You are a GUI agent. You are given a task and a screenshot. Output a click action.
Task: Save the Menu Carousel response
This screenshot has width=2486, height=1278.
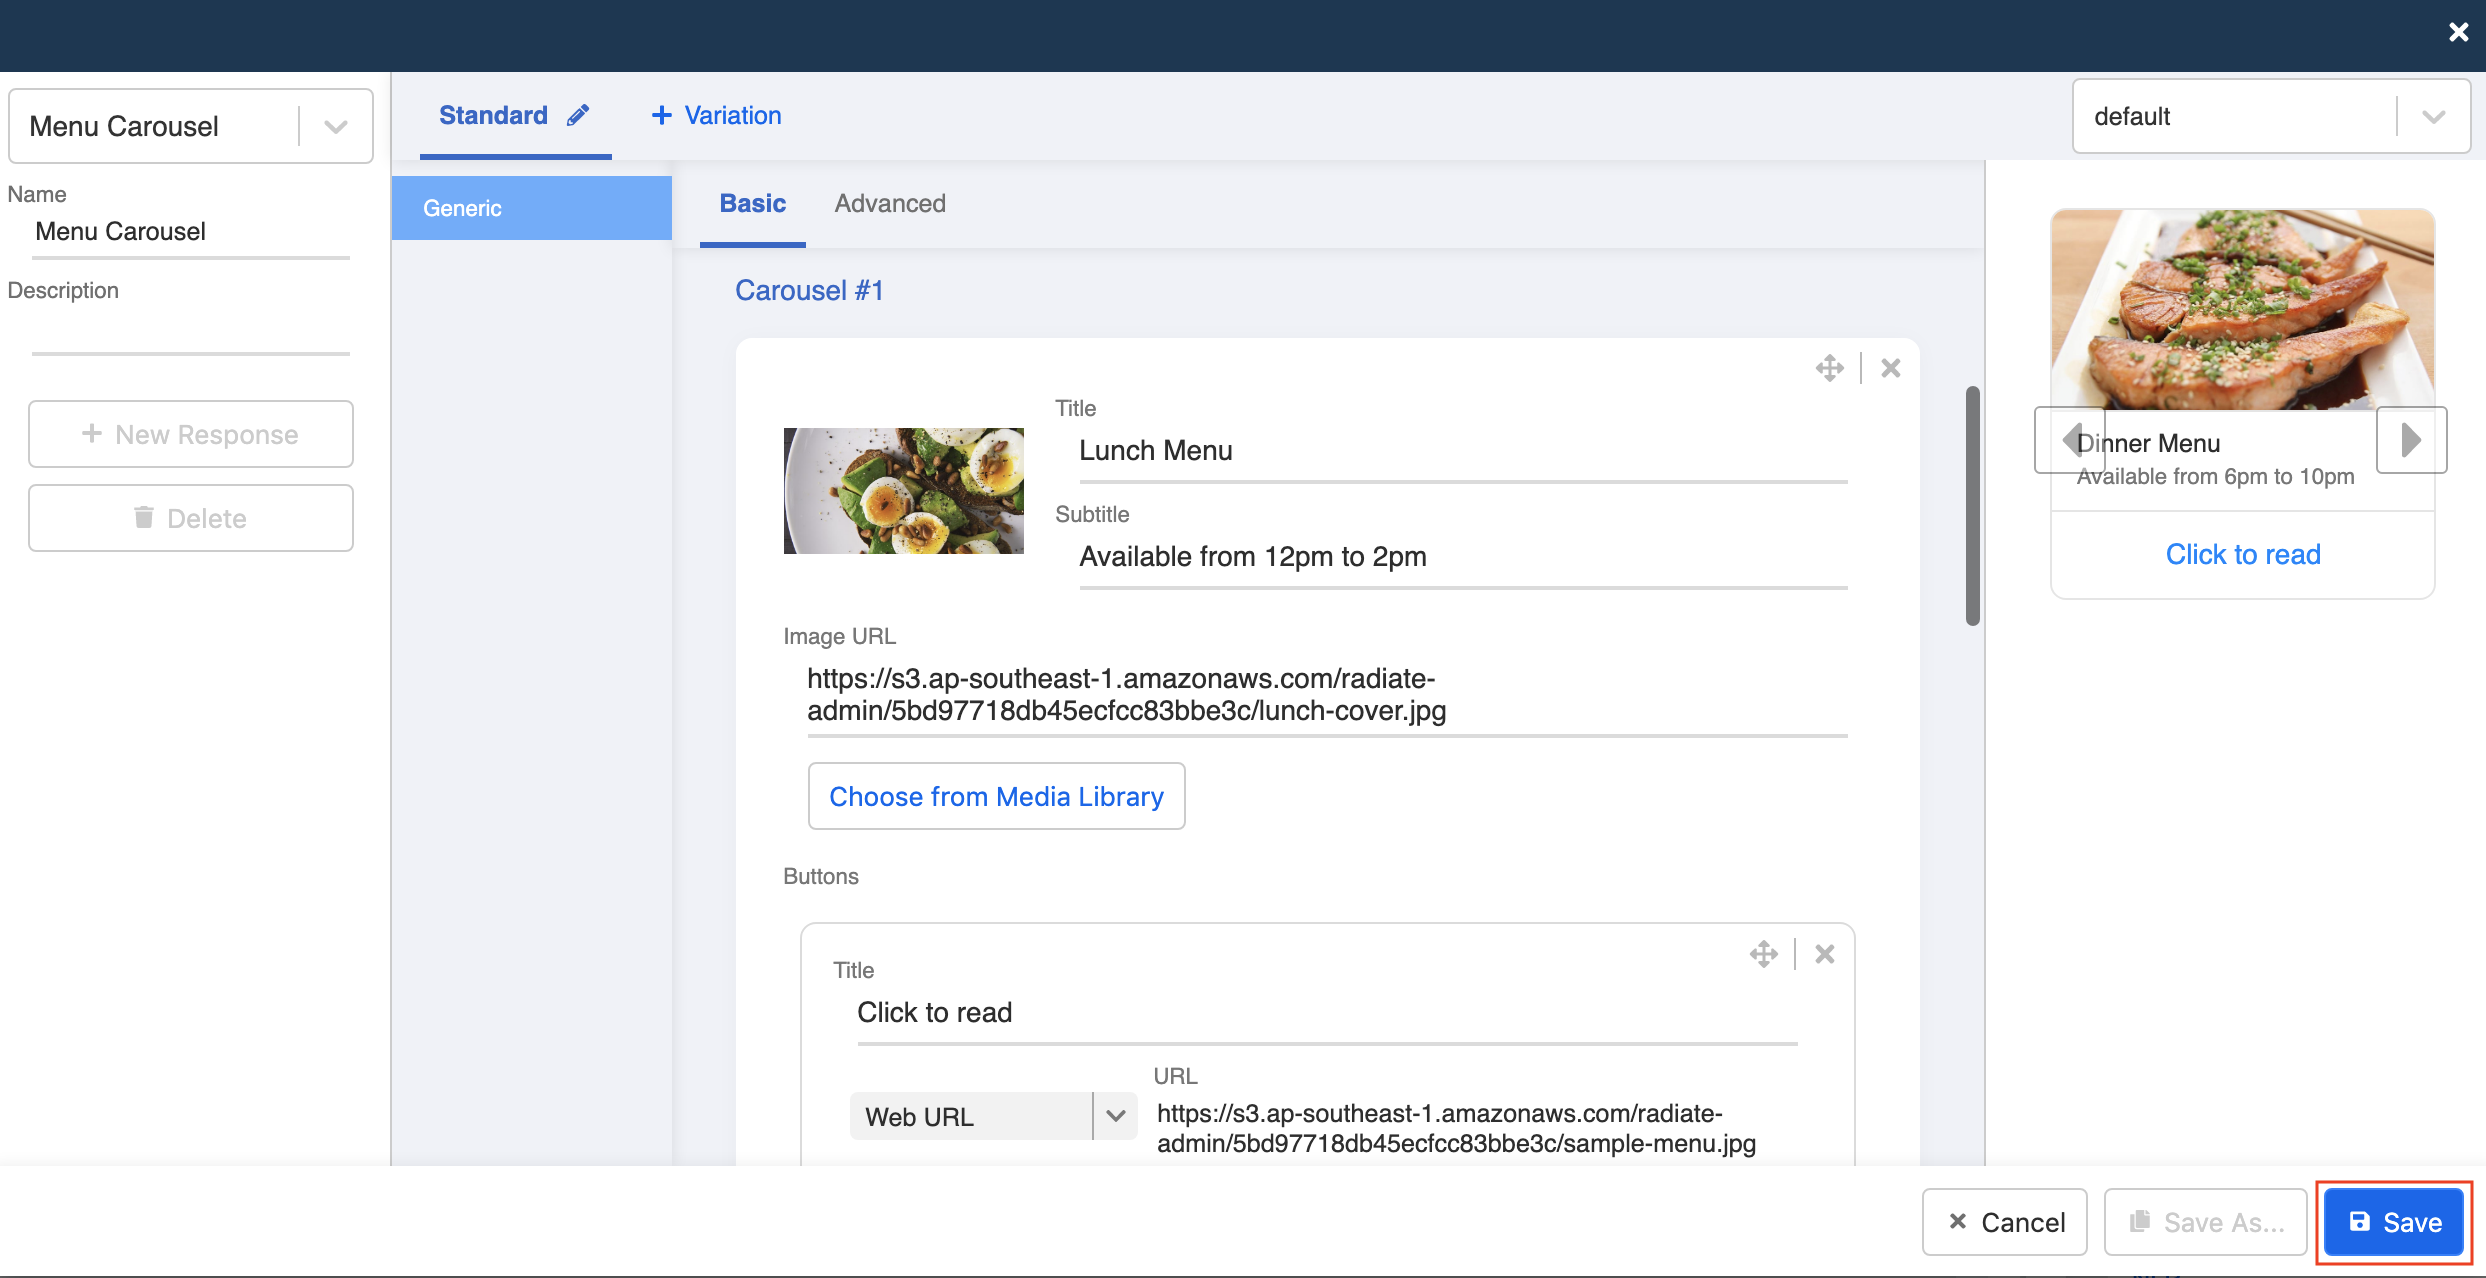(x=2392, y=1221)
